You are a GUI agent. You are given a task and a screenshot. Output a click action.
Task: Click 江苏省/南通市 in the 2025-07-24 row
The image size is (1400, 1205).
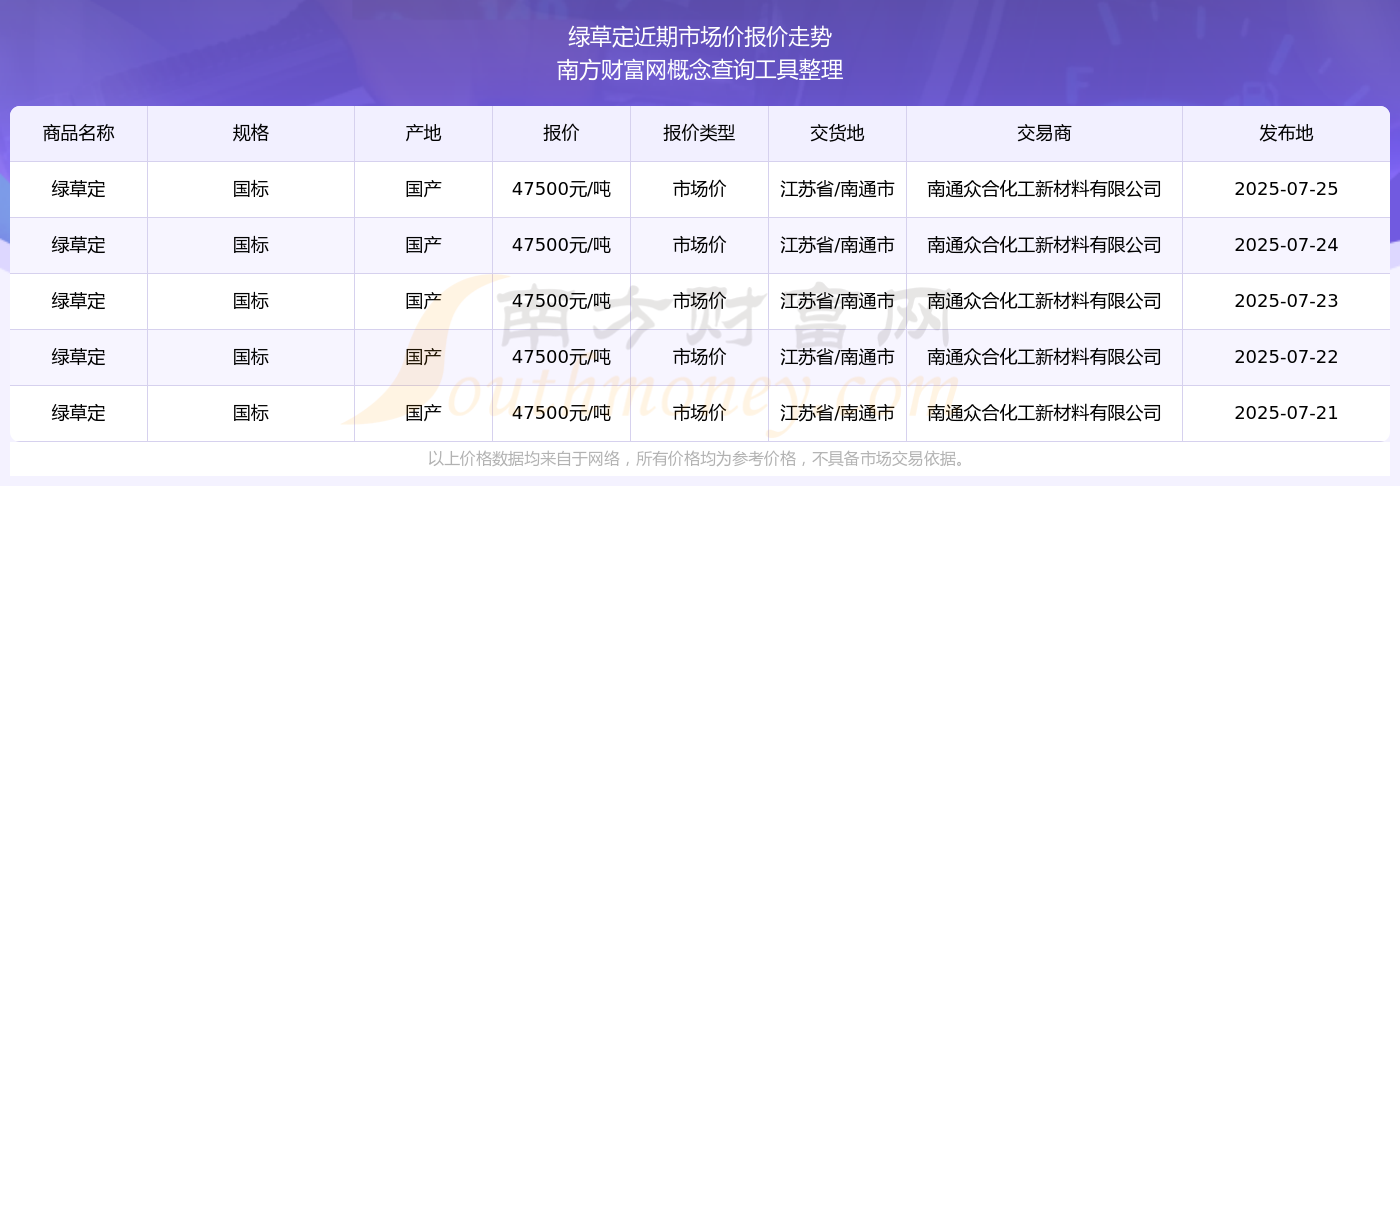coord(837,245)
